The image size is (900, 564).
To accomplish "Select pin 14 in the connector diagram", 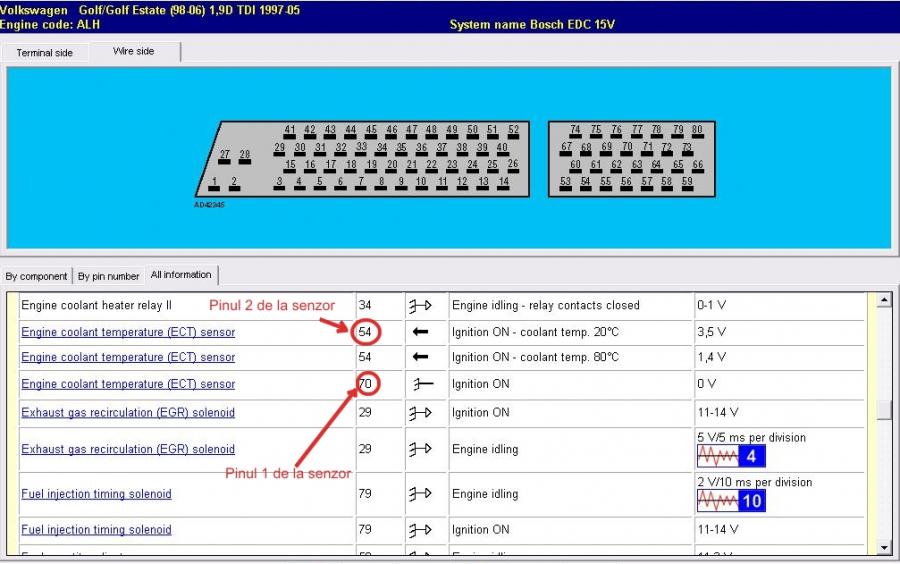I will [x=503, y=183].
